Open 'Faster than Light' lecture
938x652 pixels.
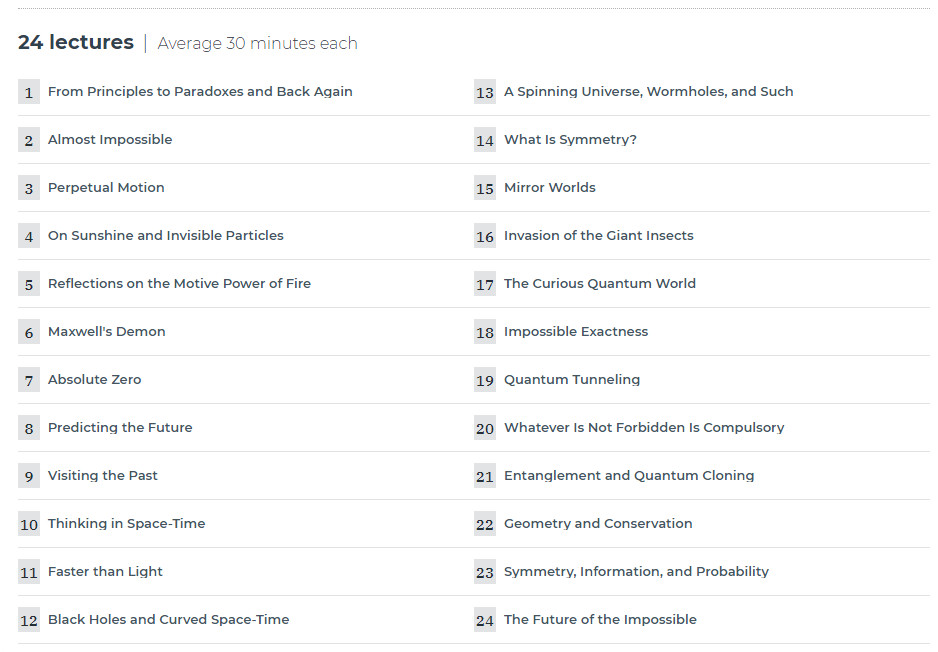tap(105, 572)
